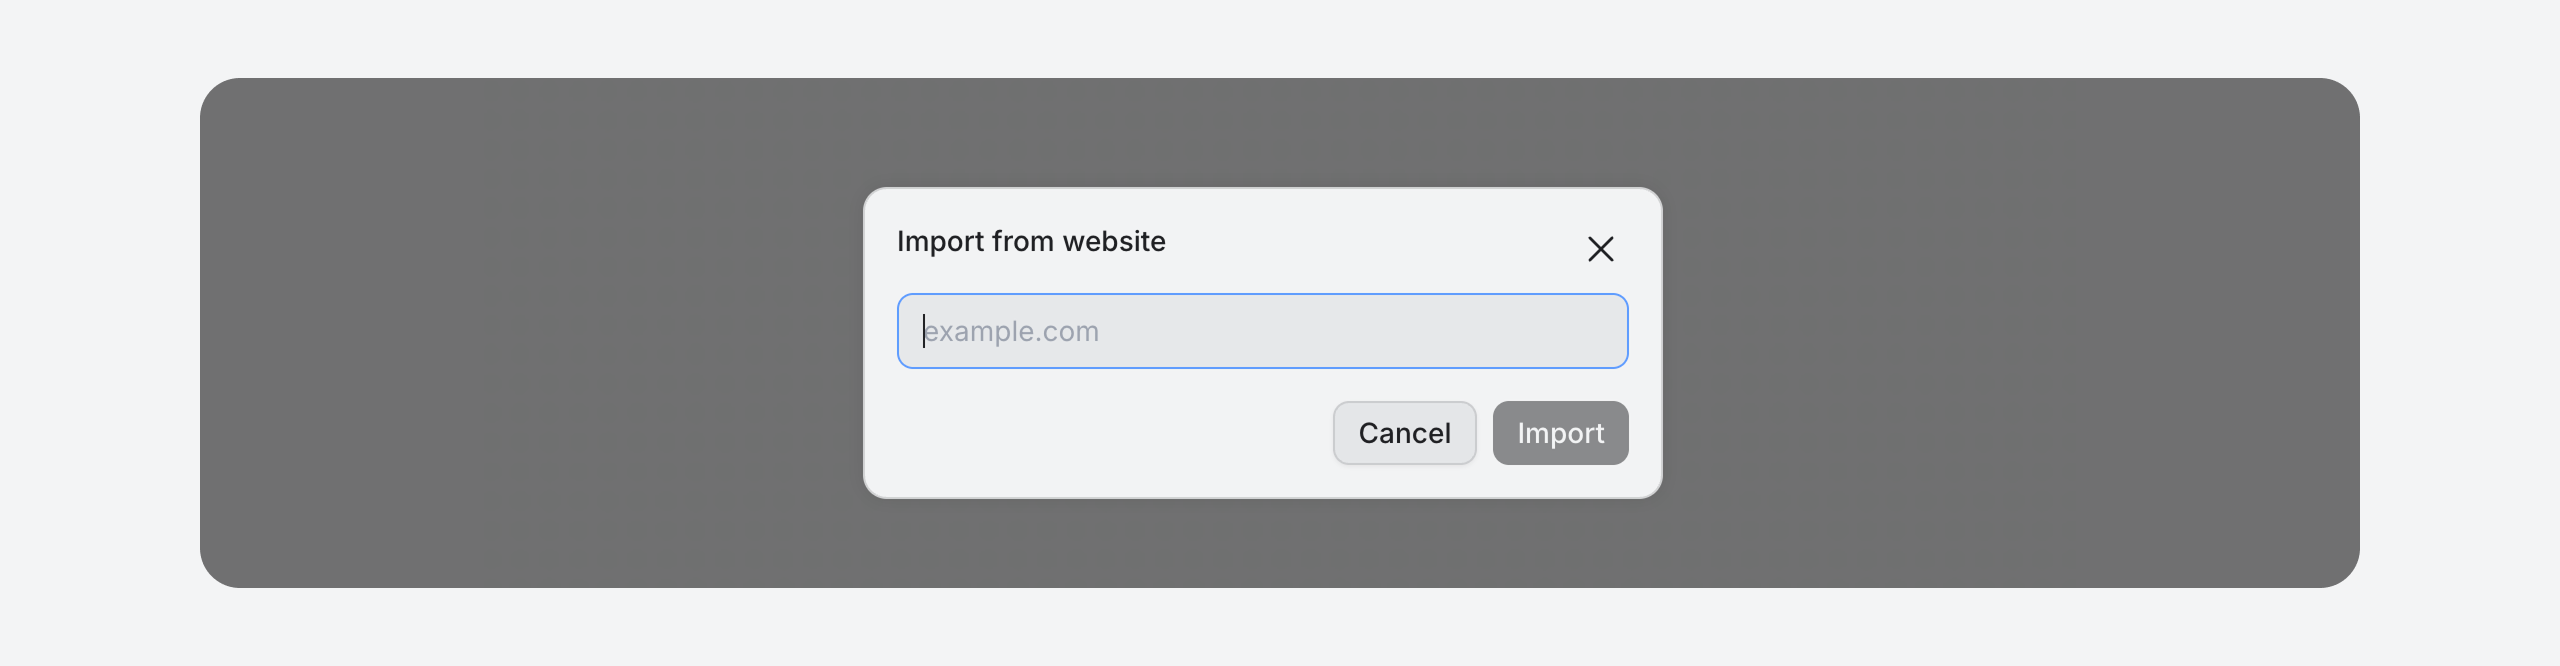2560x666 pixels.
Task: Click the gray overlay above the dialog
Action: click(1262, 132)
